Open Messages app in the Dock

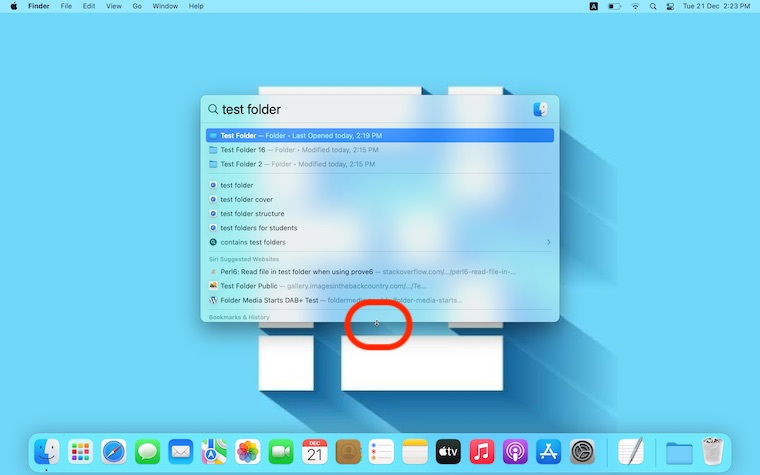pos(147,452)
